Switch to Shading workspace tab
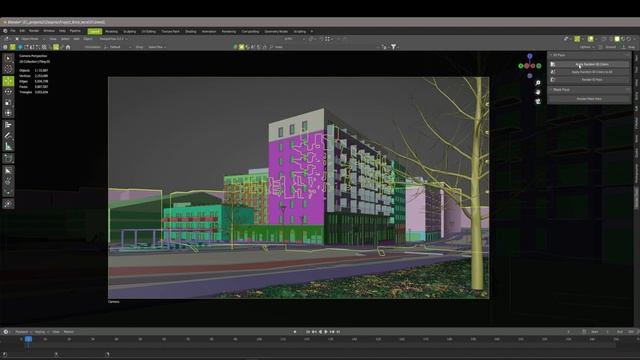This screenshot has height=360, width=640. pyautogui.click(x=191, y=31)
